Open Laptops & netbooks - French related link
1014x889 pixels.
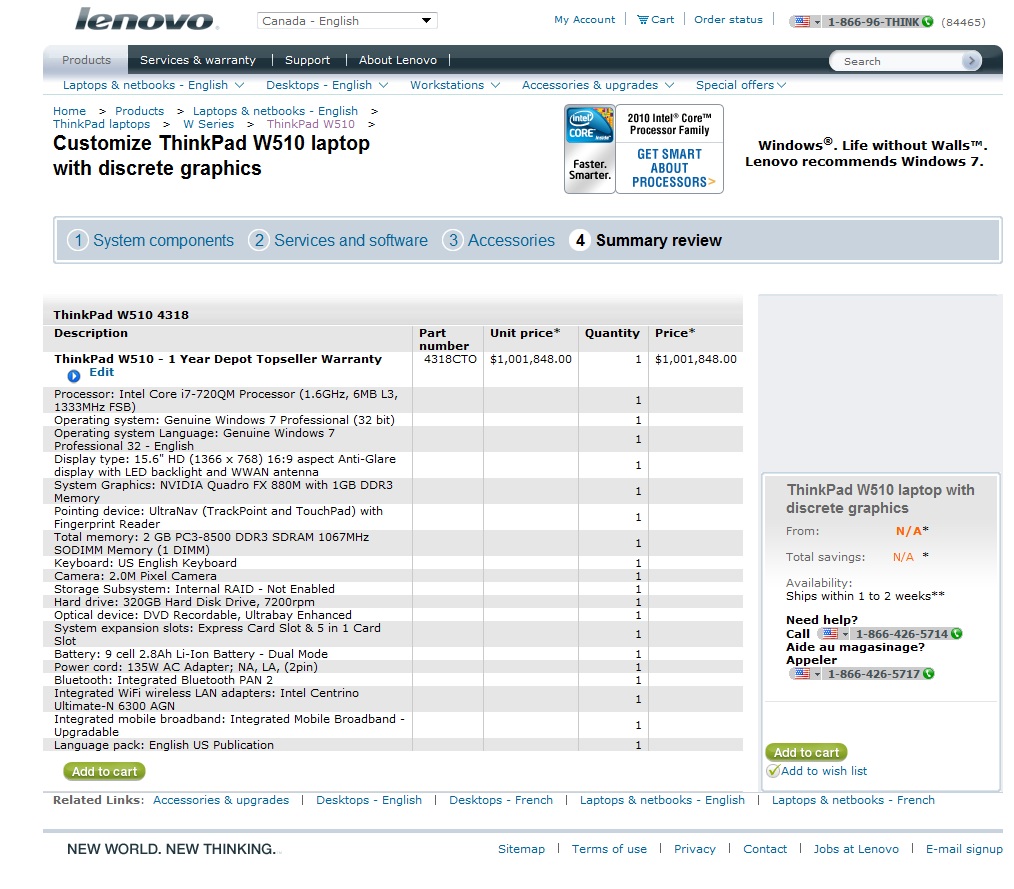(853, 800)
